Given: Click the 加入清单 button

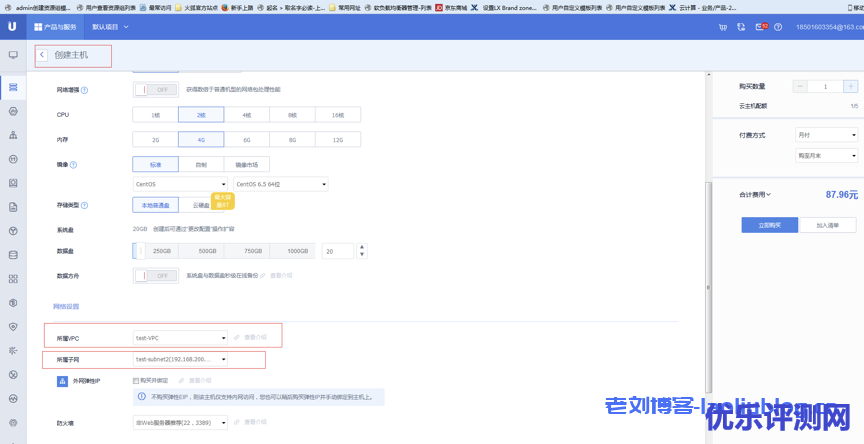Looking at the screenshot, I should (828, 225).
